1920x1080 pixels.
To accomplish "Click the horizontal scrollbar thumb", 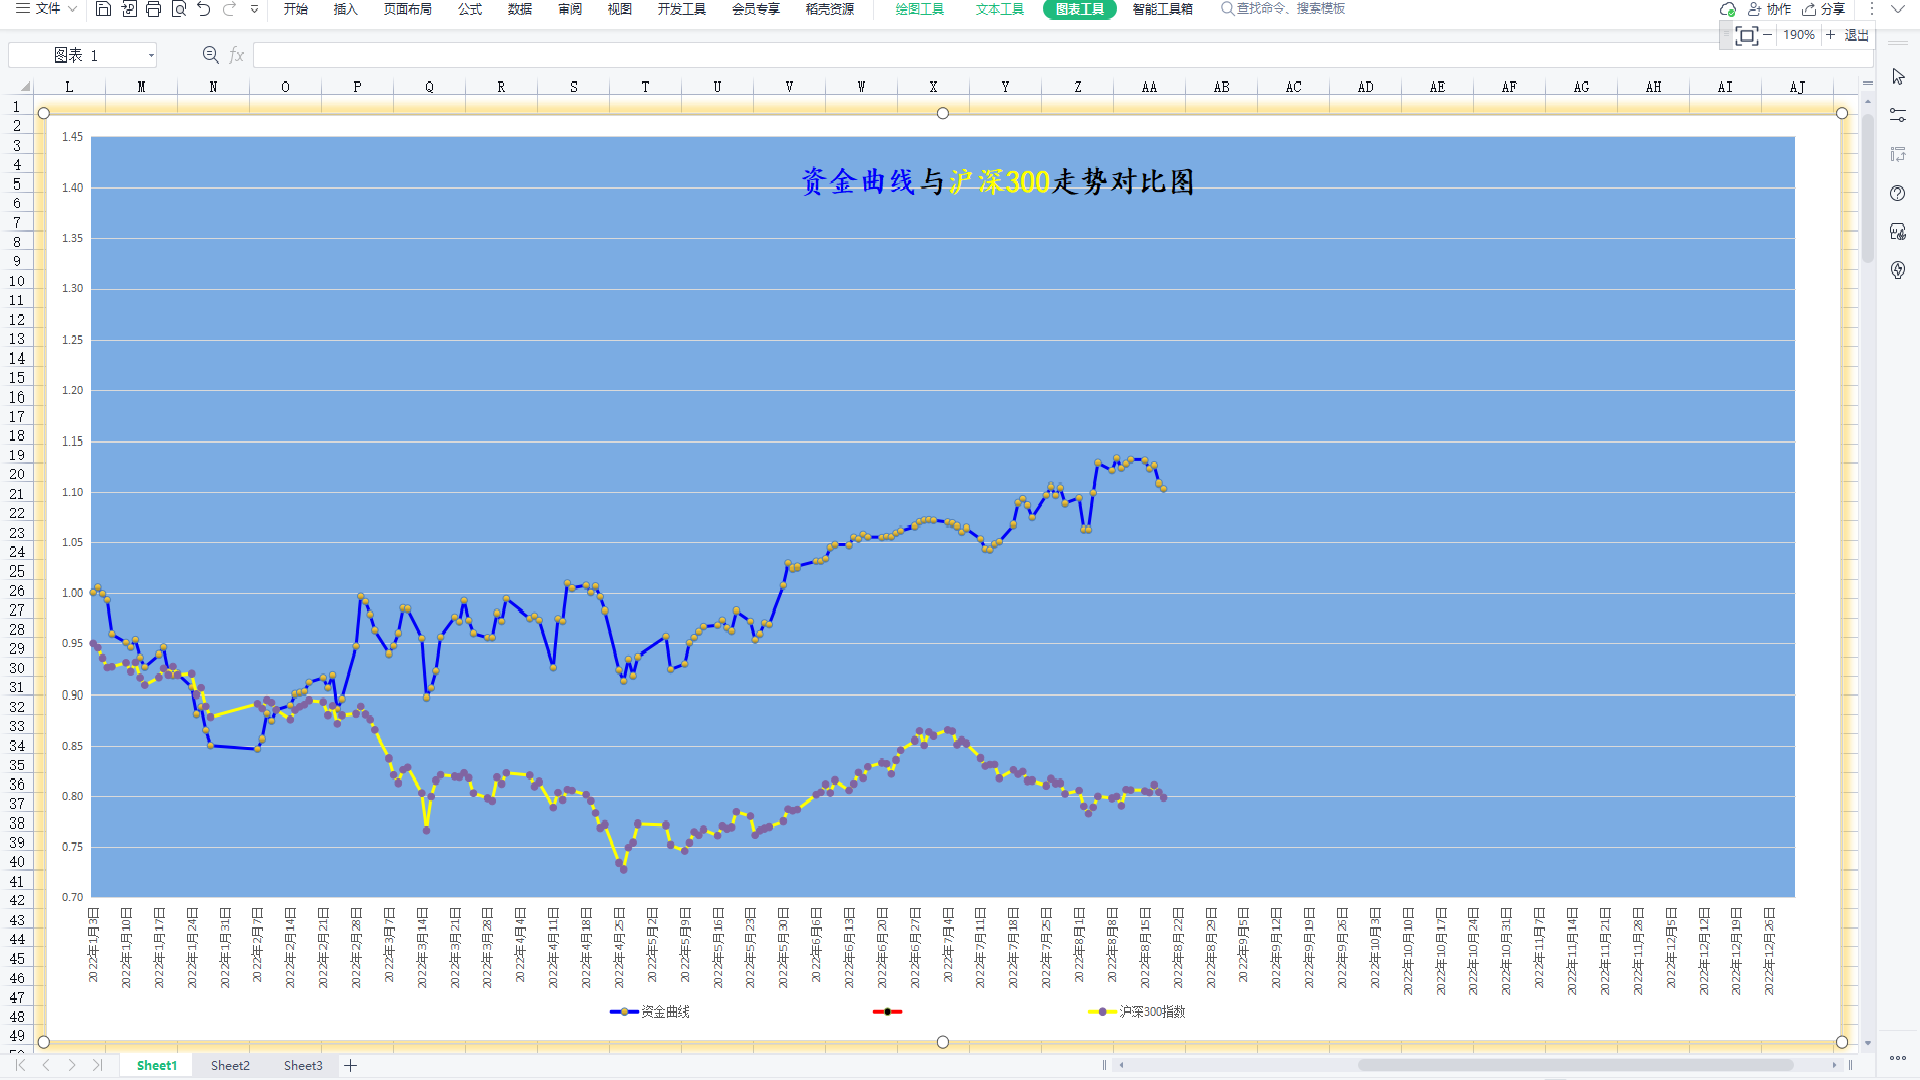I will coord(1575,1065).
